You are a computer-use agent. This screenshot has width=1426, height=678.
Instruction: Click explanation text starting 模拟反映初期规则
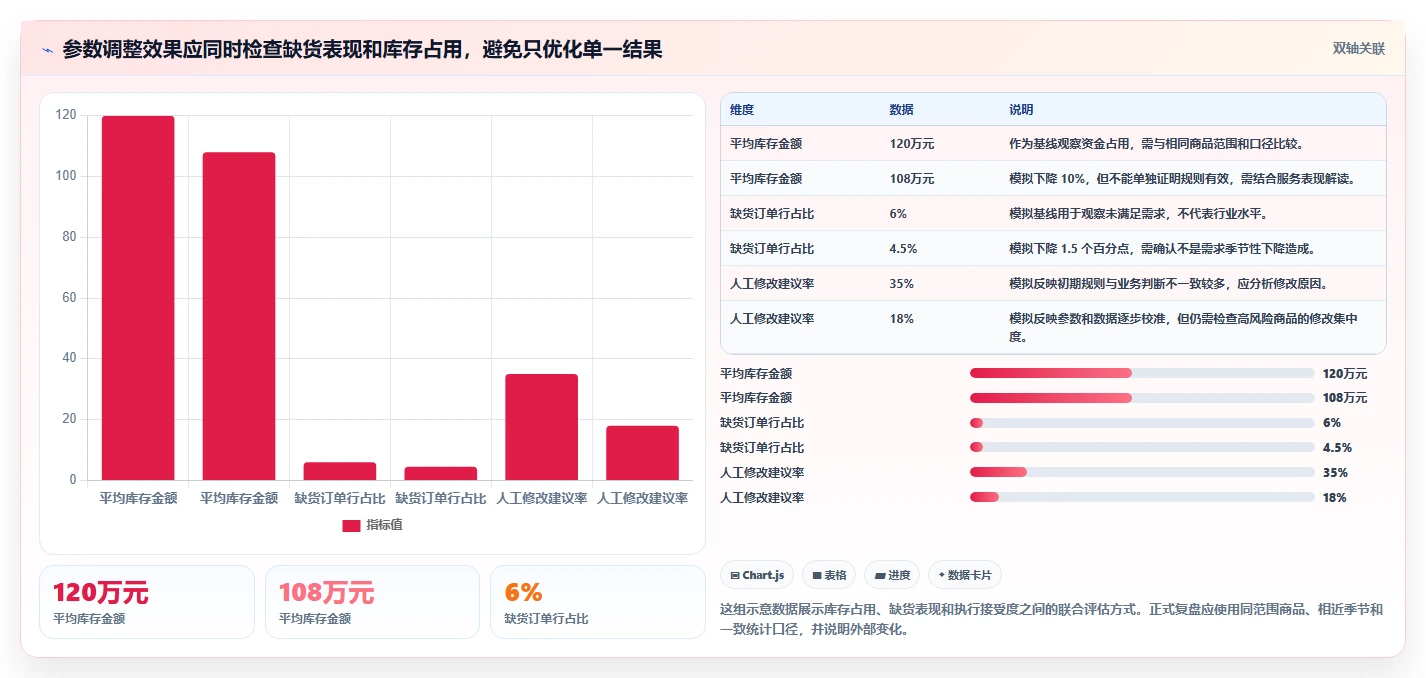point(1169,284)
